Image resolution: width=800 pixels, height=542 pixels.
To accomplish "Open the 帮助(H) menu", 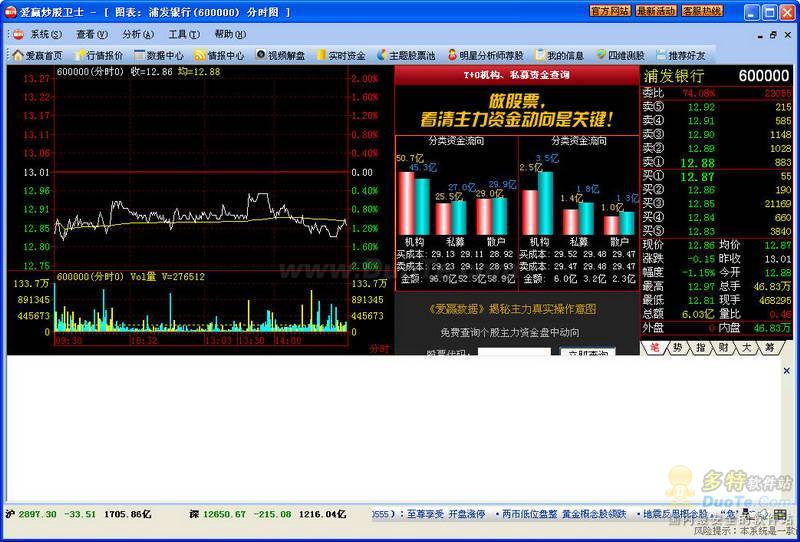I will (x=230, y=34).
